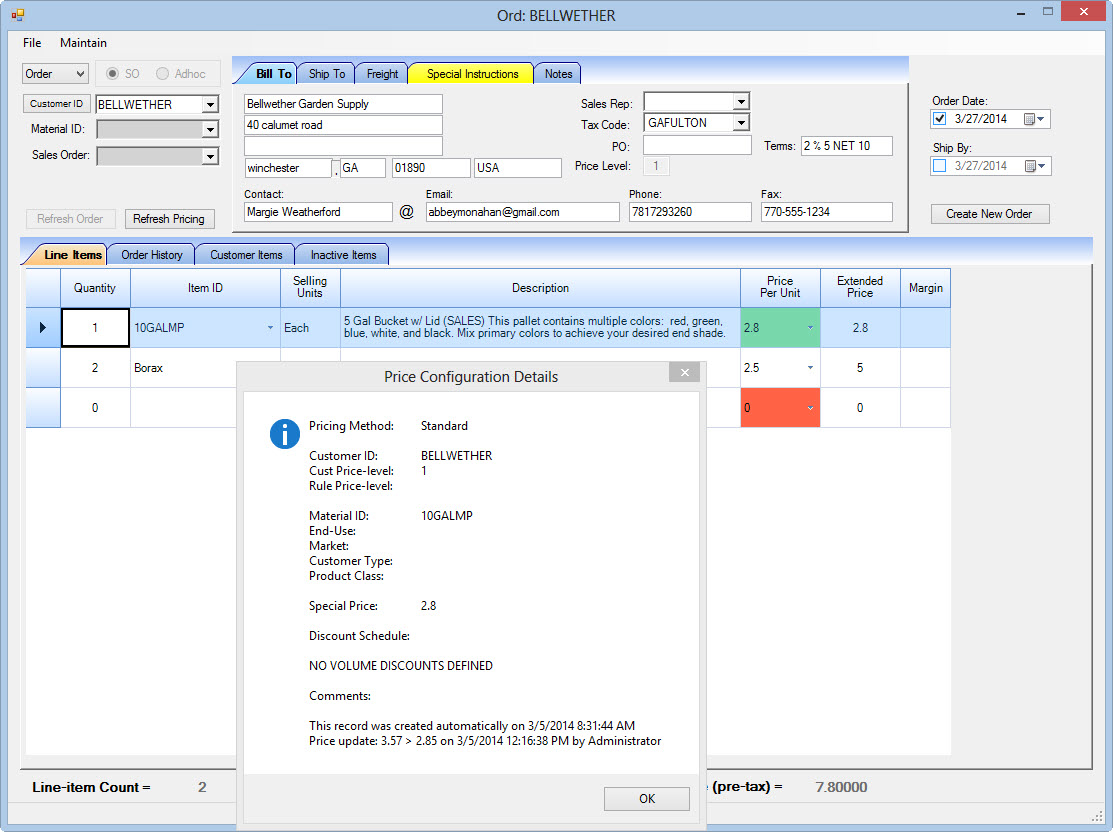Image resolution: width=1113 pixels, height=832 pixels.
Task: Switch to the Ship To tab
Action: pyautogui.click(x=327, y=74)
